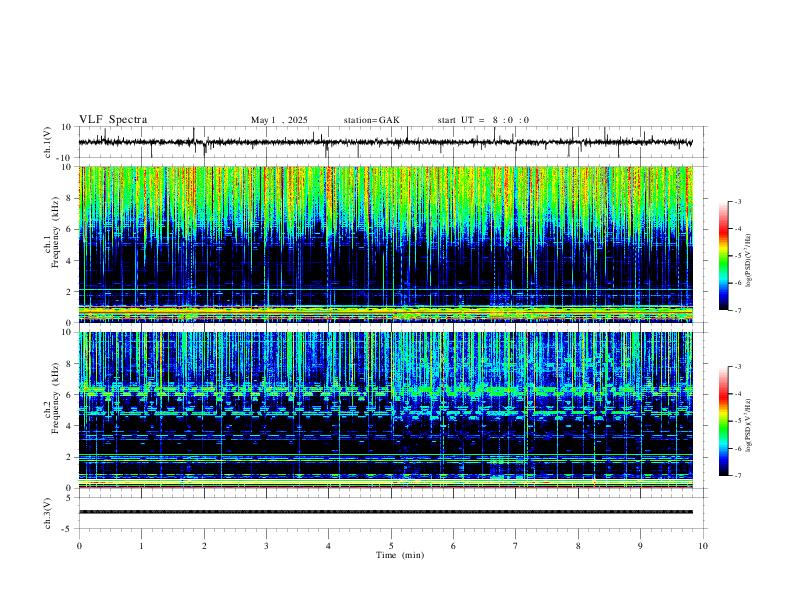Click the "VLF Spectra" plot title

click(x=113, y=120)
